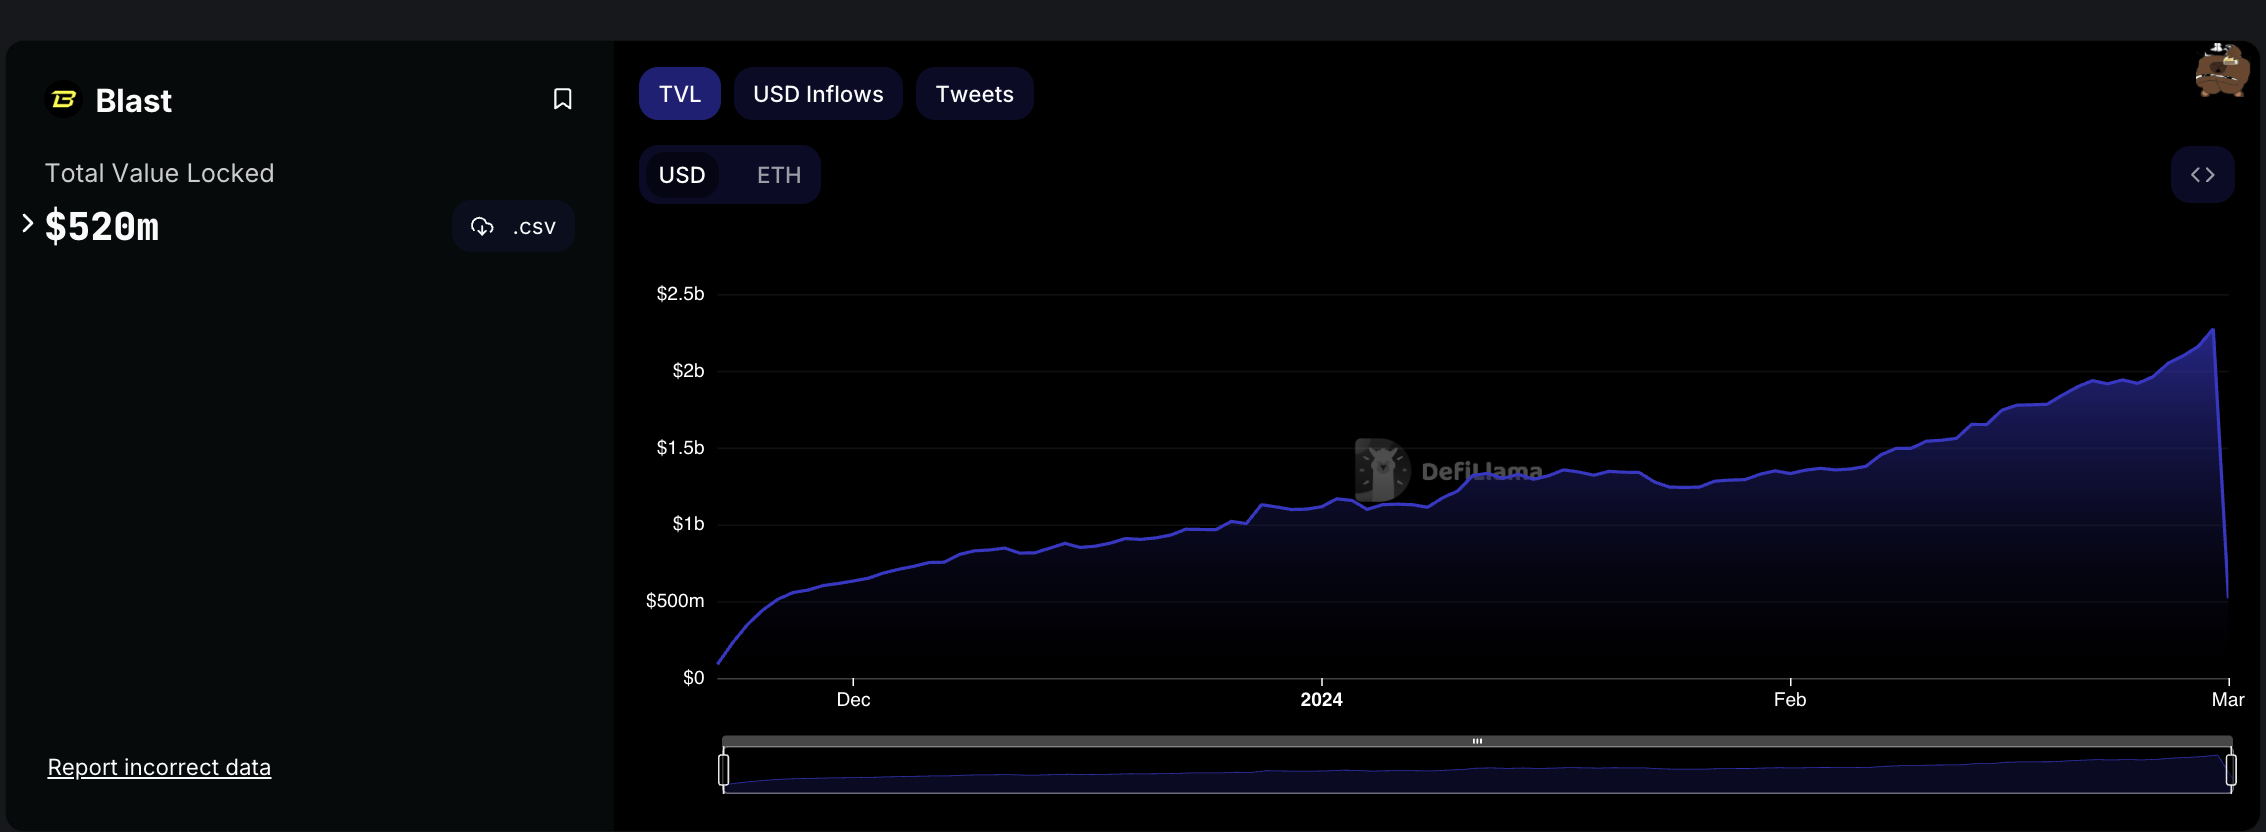The width and height of the screenshot is (2266, 832).
Task: Click the $1.5b y-axis label
Action: (680, 448)
